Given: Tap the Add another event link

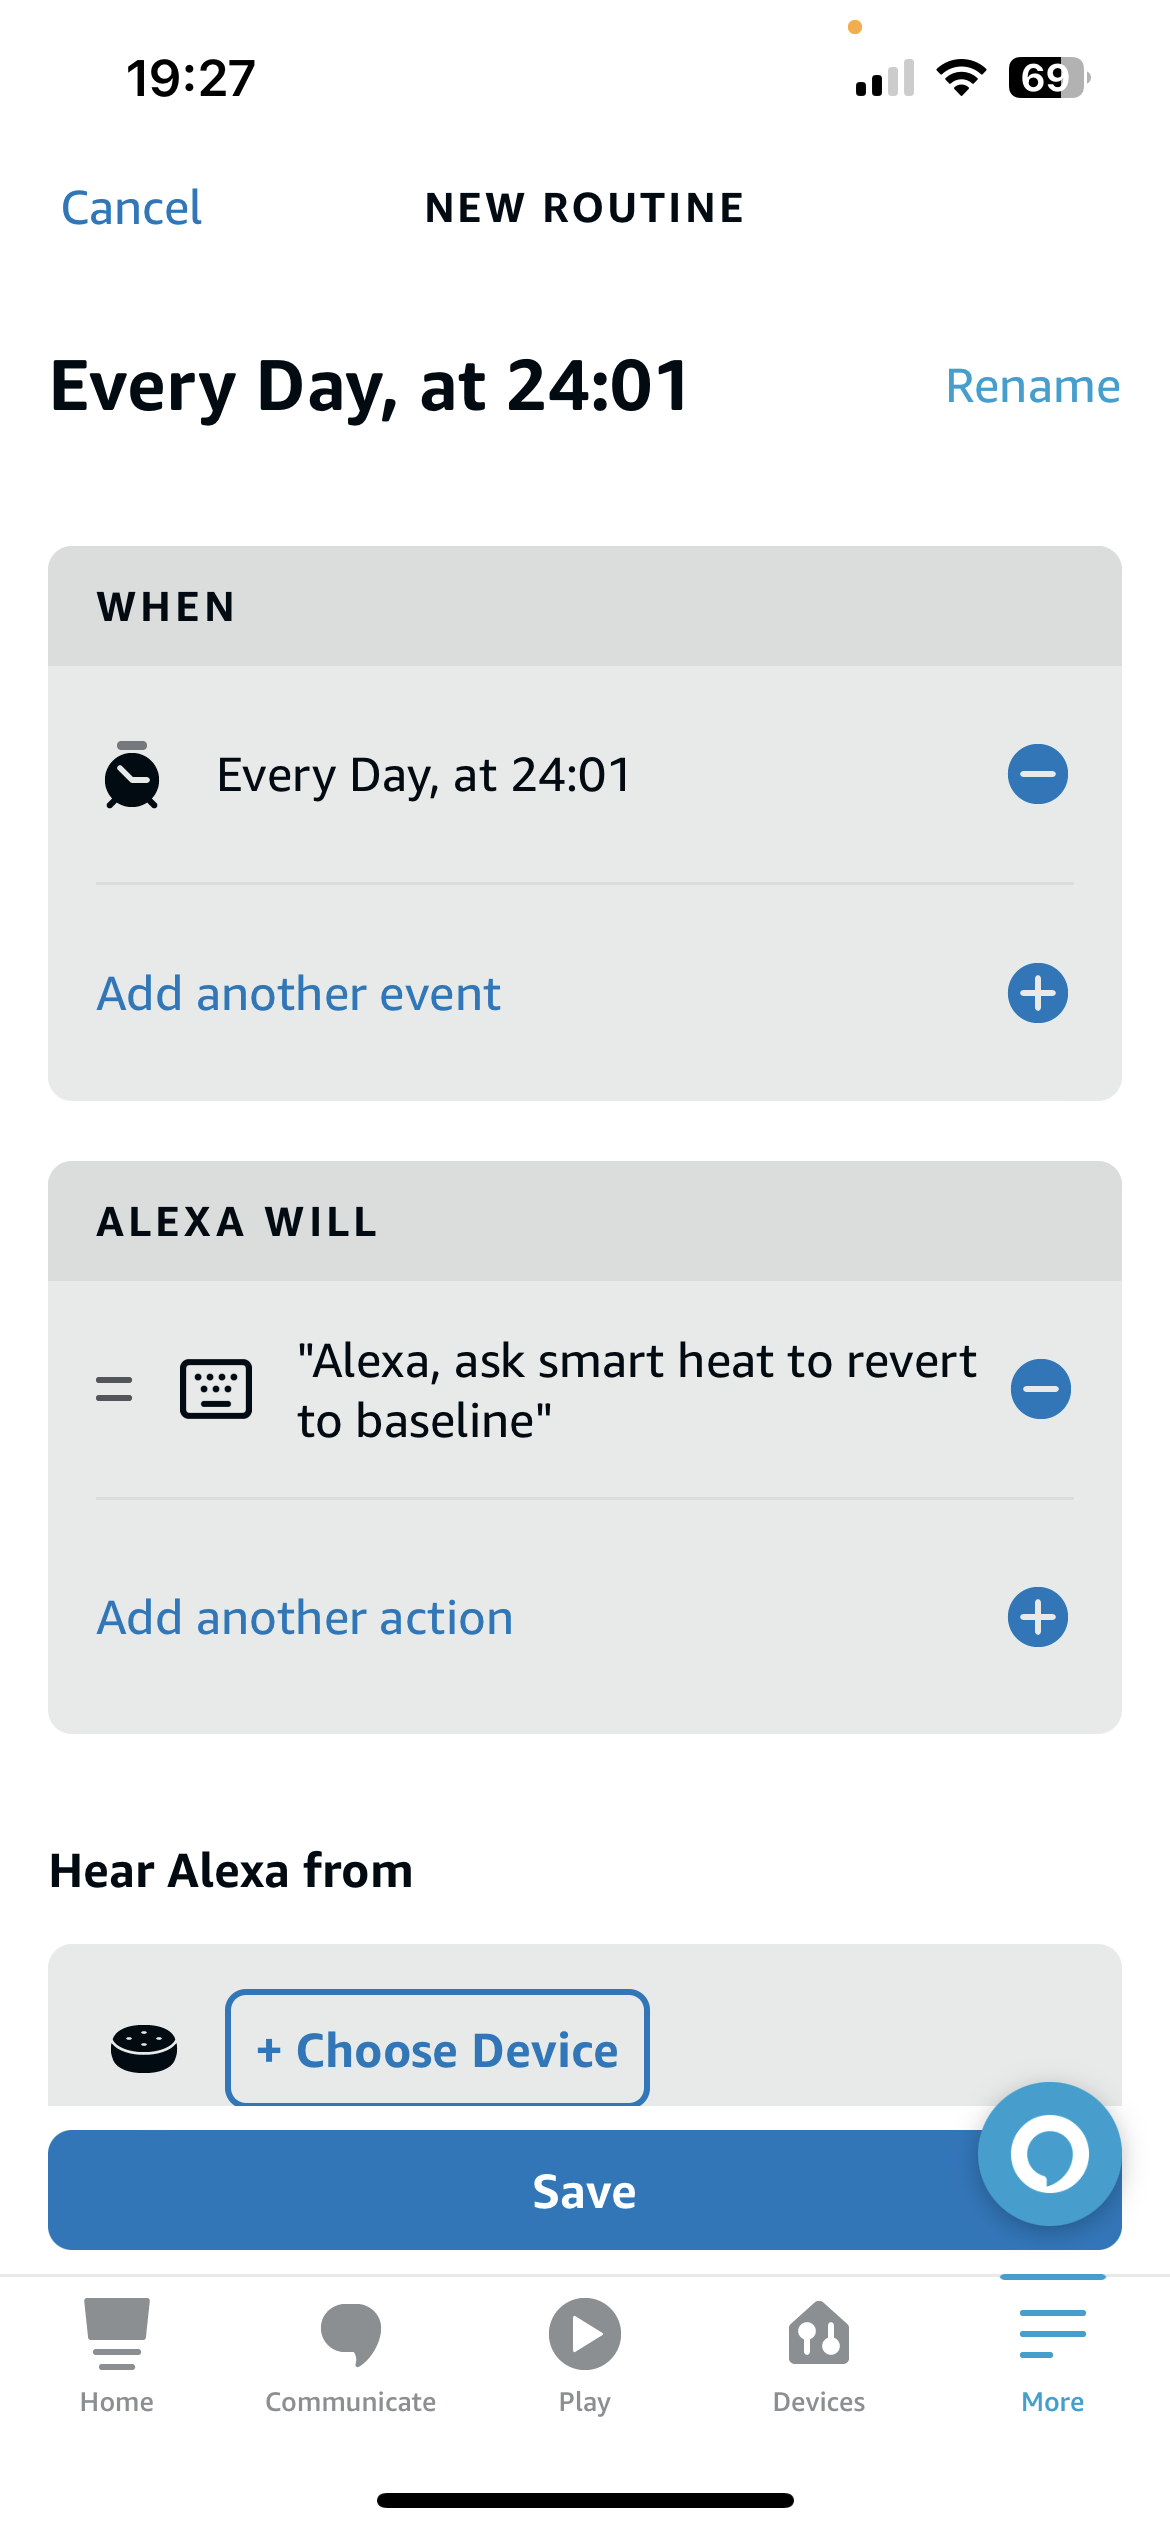Looking at the screenshot, I should click(298, 994).
